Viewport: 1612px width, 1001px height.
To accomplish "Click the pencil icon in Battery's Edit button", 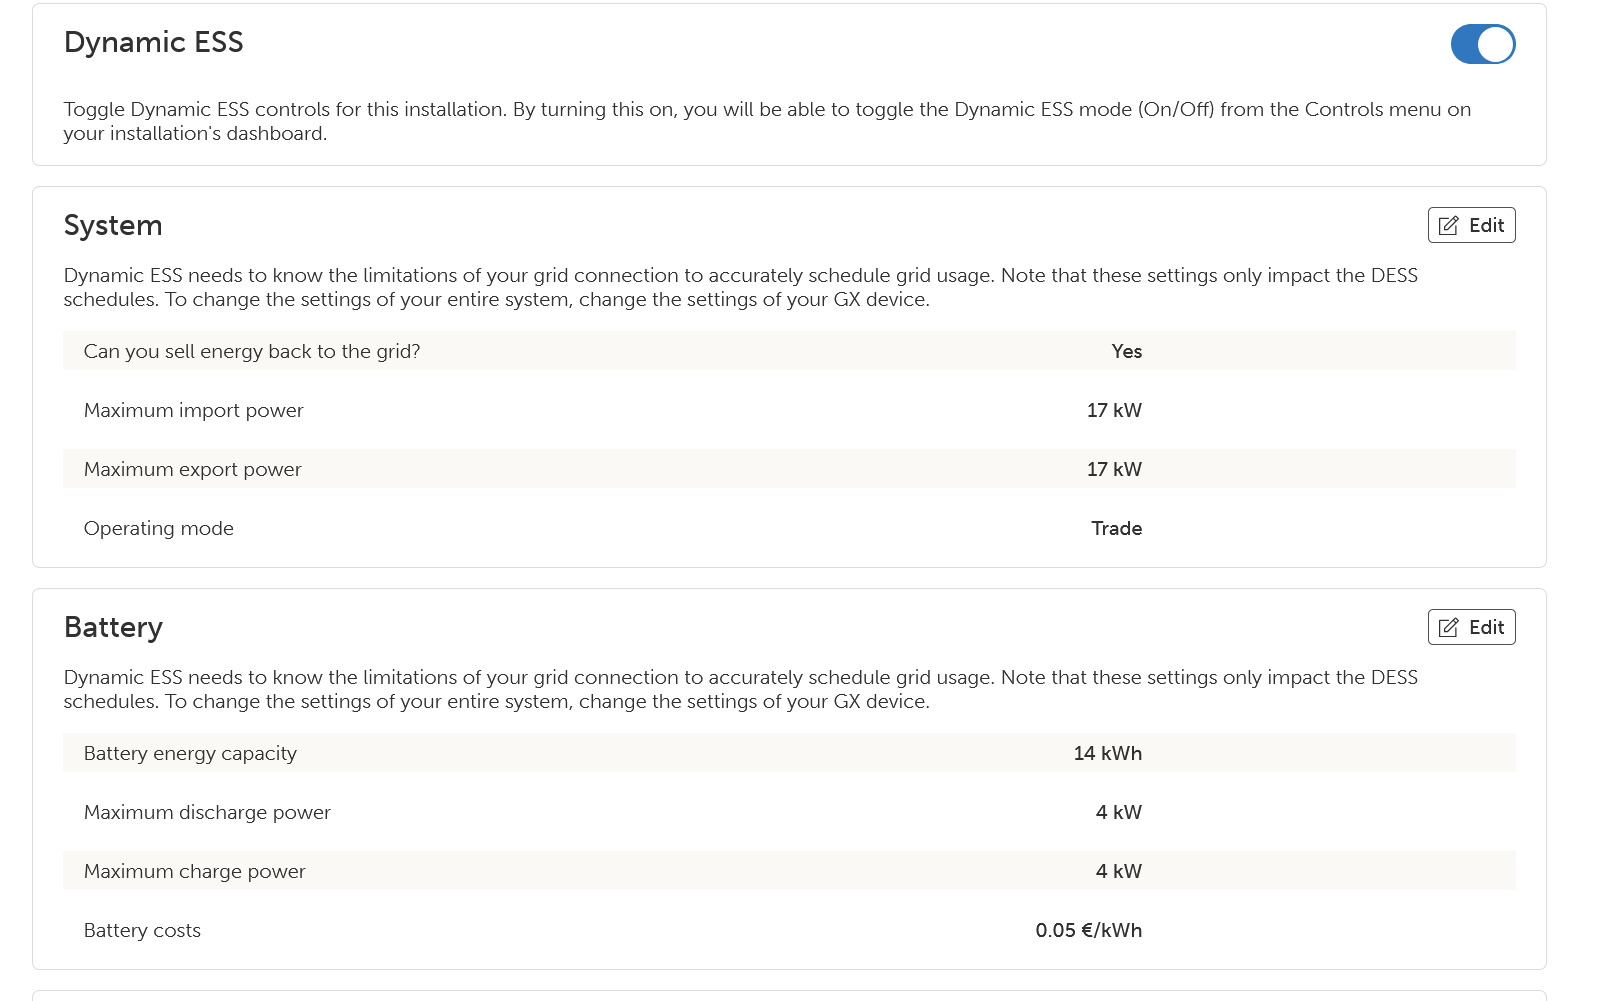I will click(x=1448, y=628).
